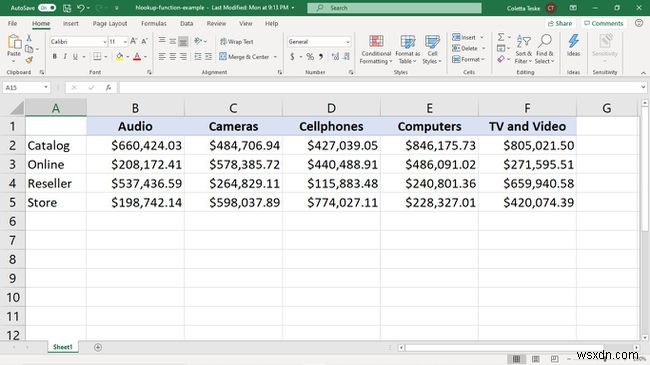The height and width of the screenshot is (365, 650).
Task: Click the Increase Decimal icon
Action: click(335, 56)
